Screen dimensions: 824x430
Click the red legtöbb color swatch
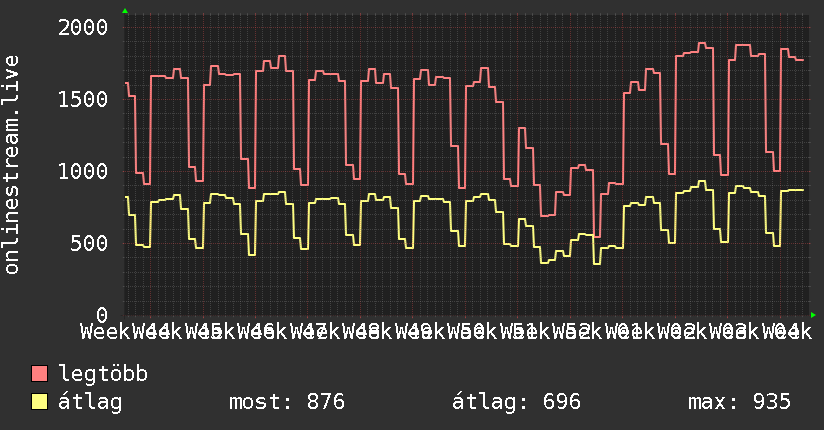(39, 374)
